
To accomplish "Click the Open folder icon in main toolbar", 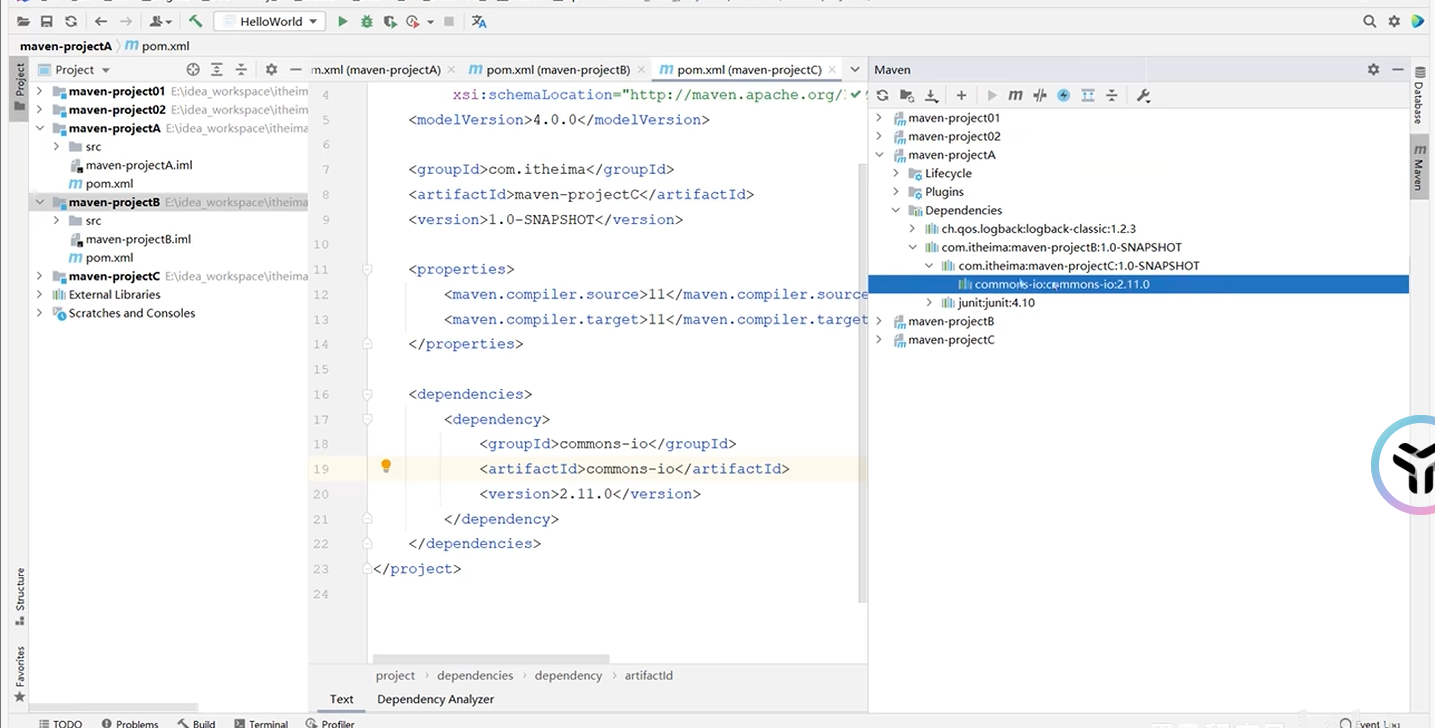I will coord(23,21).
